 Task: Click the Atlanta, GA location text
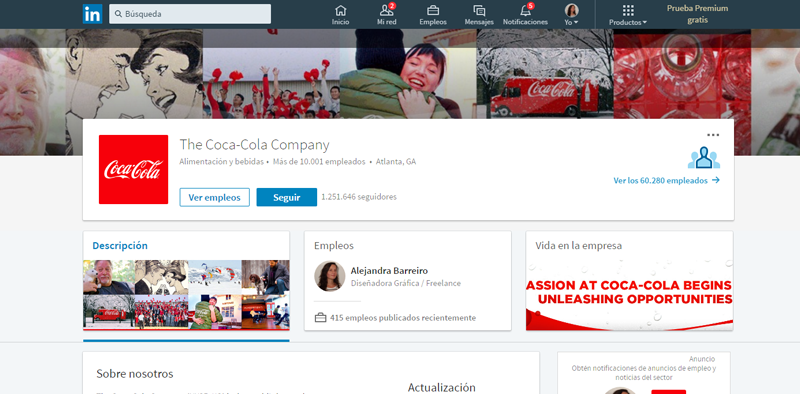395,162
